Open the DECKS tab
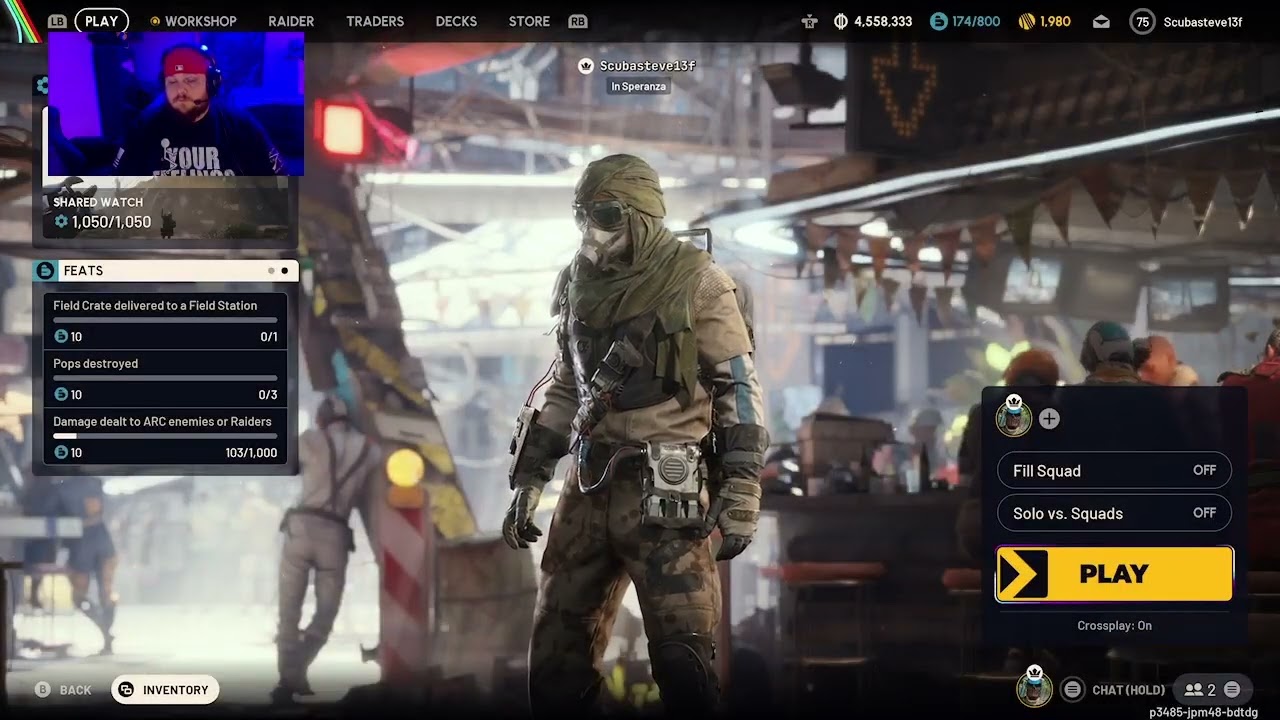The height and width of the screenshot is (720, 1280). click(x=456, y=21)
